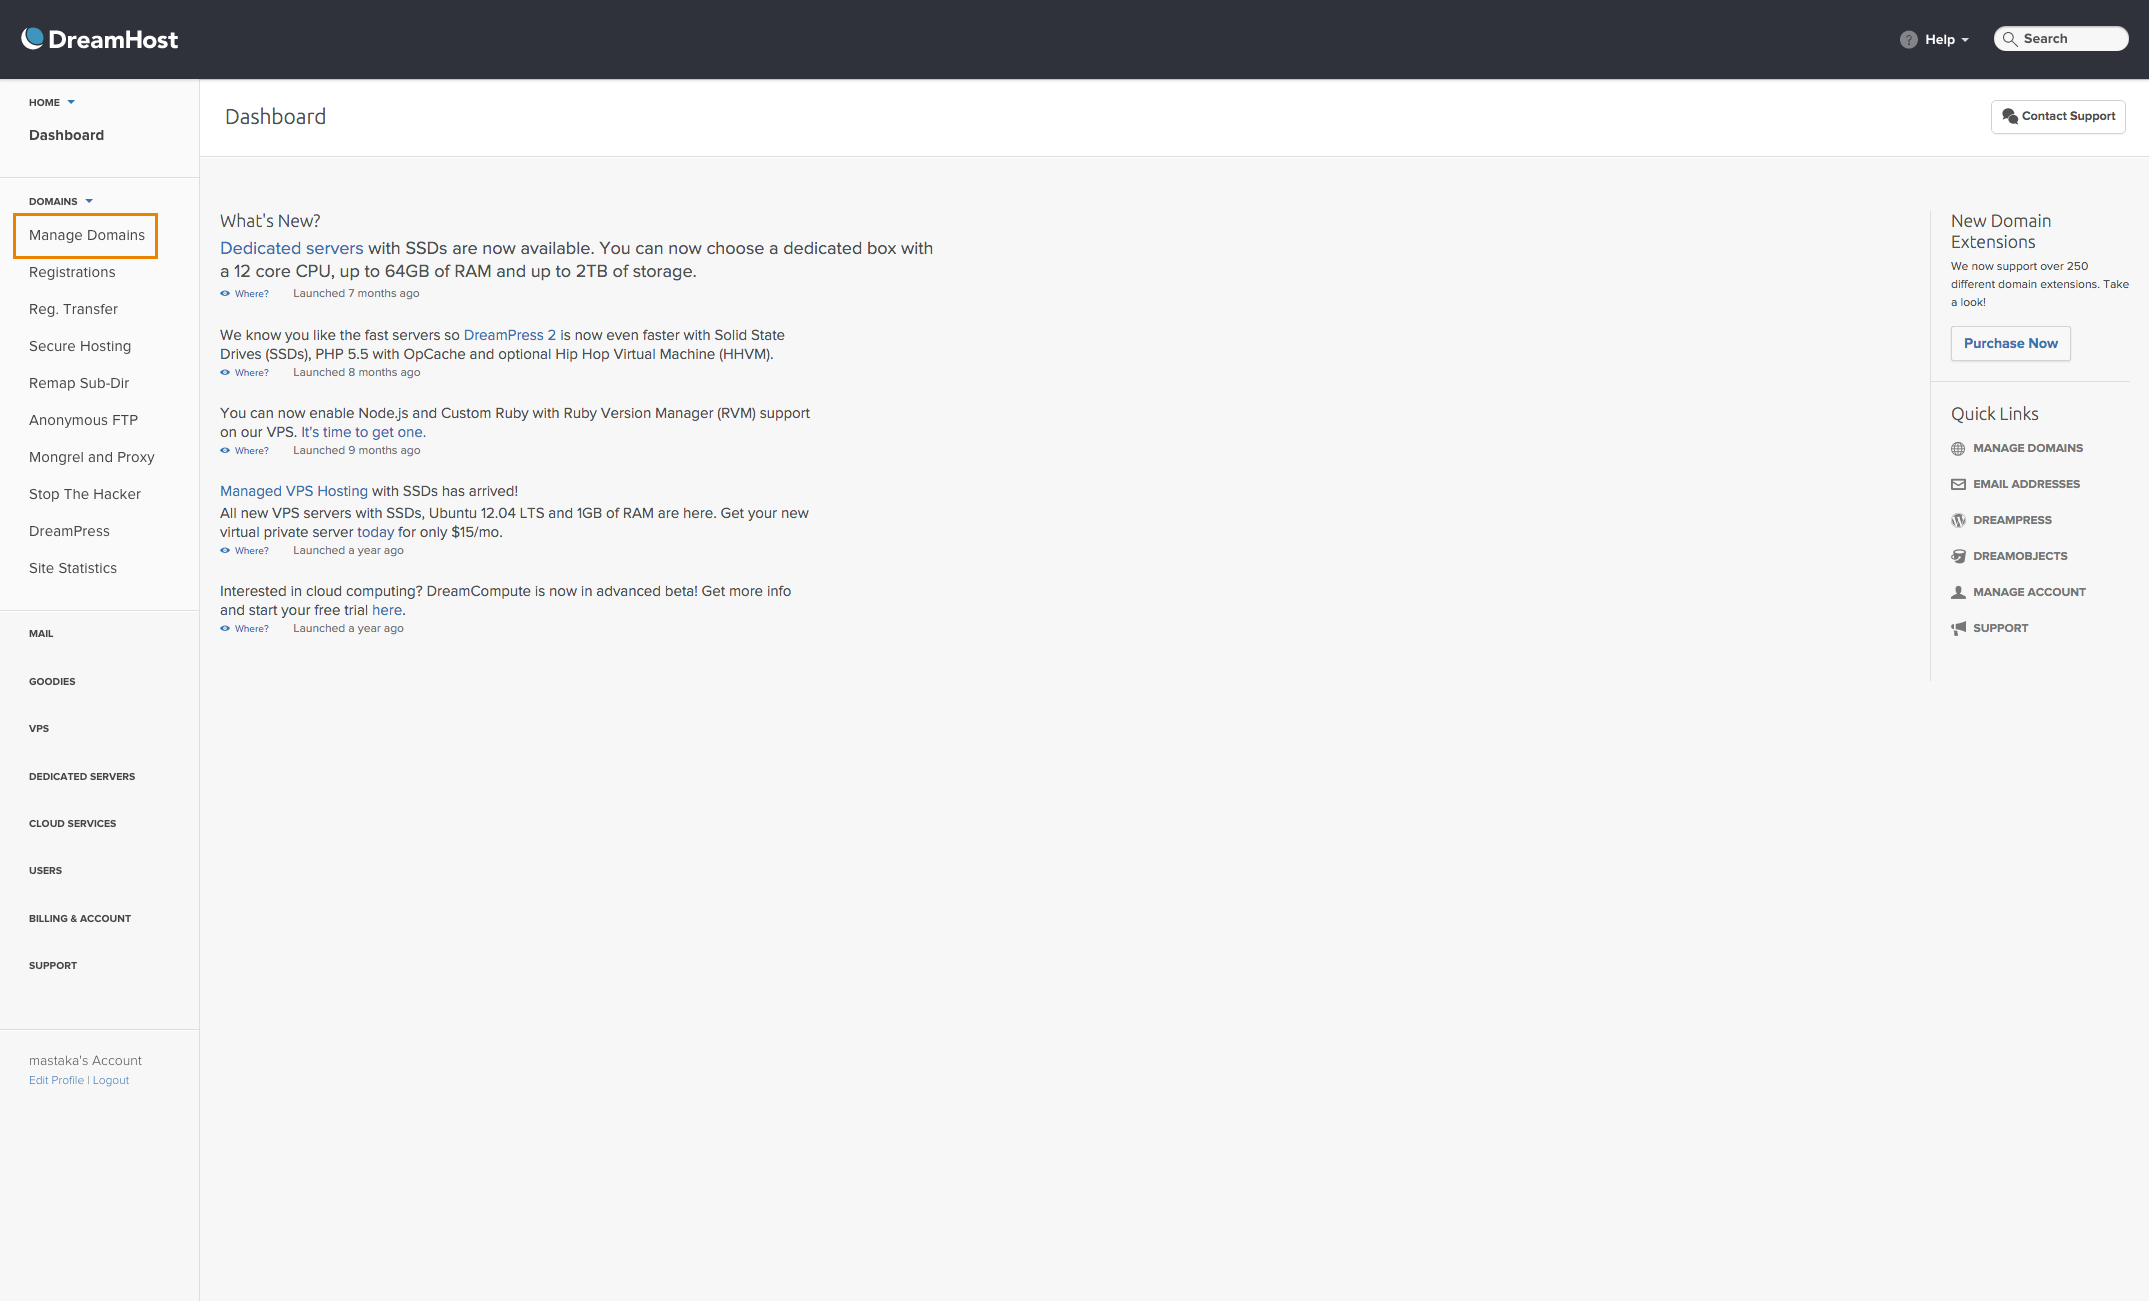Click the megaphone icon for Support quick link

(1958, 628)
